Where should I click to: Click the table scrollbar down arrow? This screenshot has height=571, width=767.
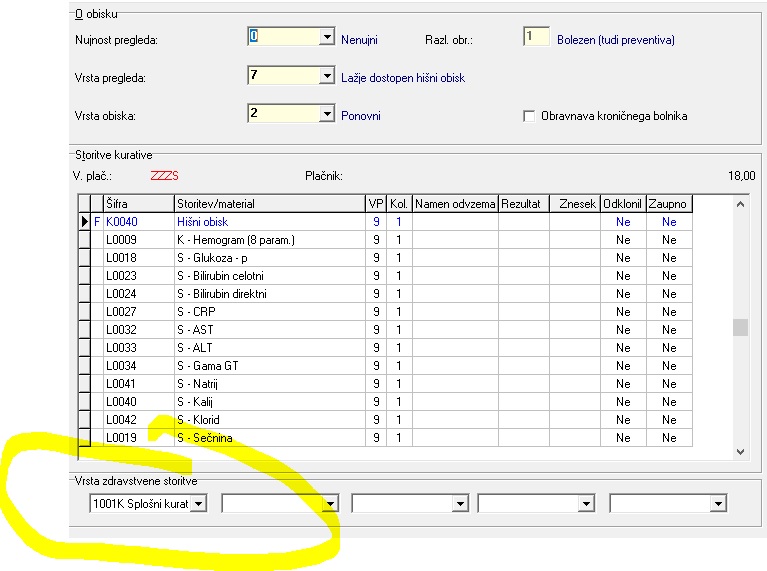740,452
